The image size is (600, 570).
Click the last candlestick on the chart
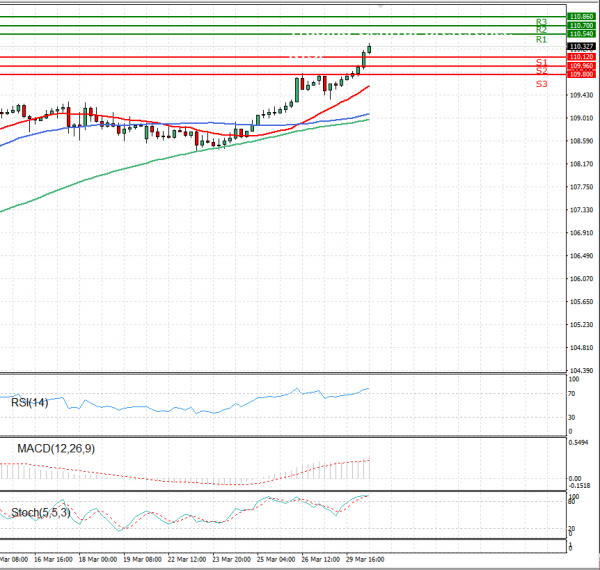[369, 47]
